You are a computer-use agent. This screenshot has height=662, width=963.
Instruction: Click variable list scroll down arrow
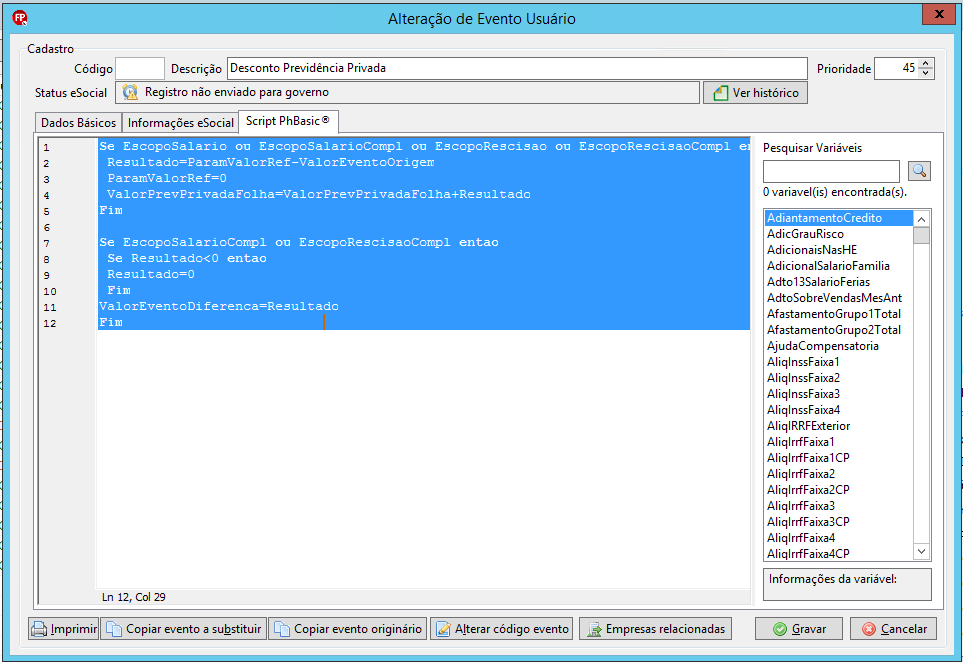click(x=921, y=551)
